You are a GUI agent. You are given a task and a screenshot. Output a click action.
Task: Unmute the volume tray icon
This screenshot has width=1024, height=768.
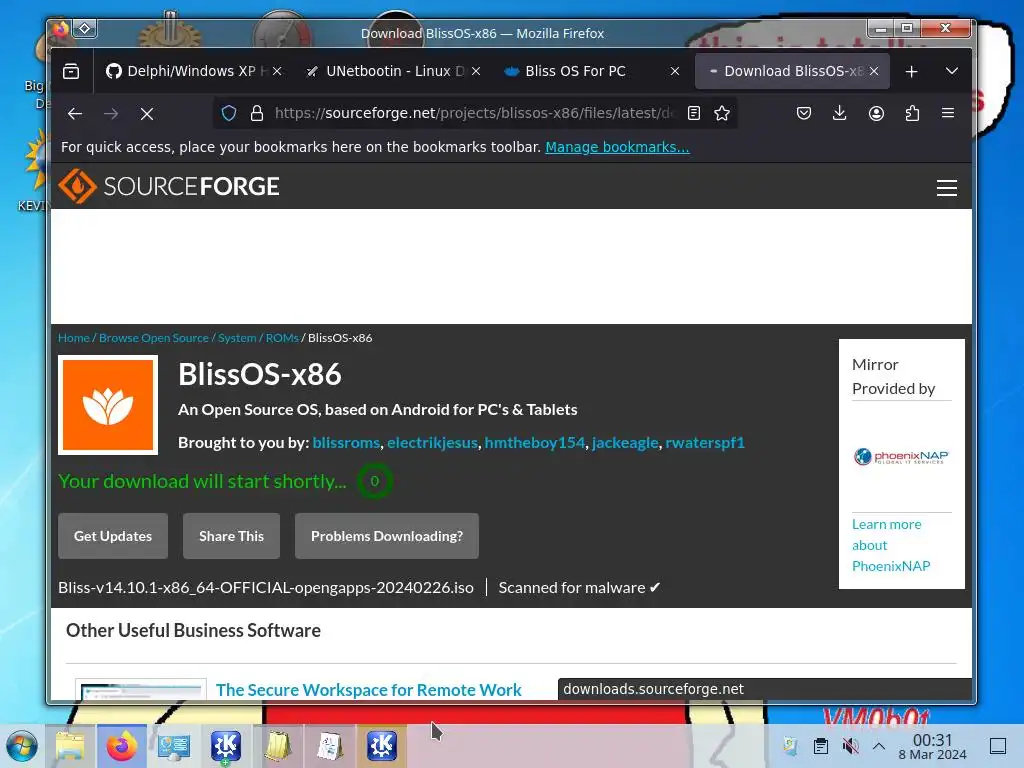point(850,746)
